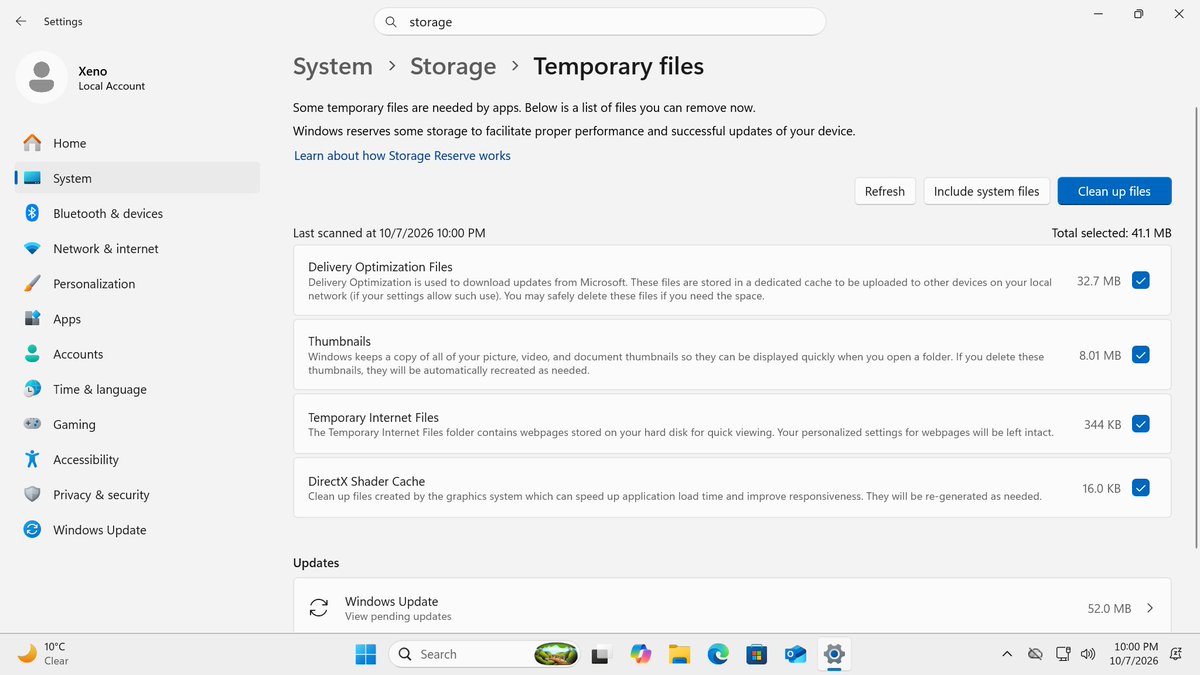Click the 52.0 MB Windows Update size
Image resolution: width=1200 pixels, height=675 pixels.
tap(1109, 608)
